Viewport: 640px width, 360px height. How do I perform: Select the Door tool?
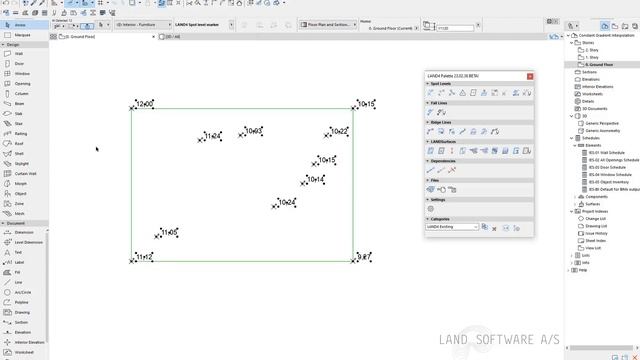24,64
